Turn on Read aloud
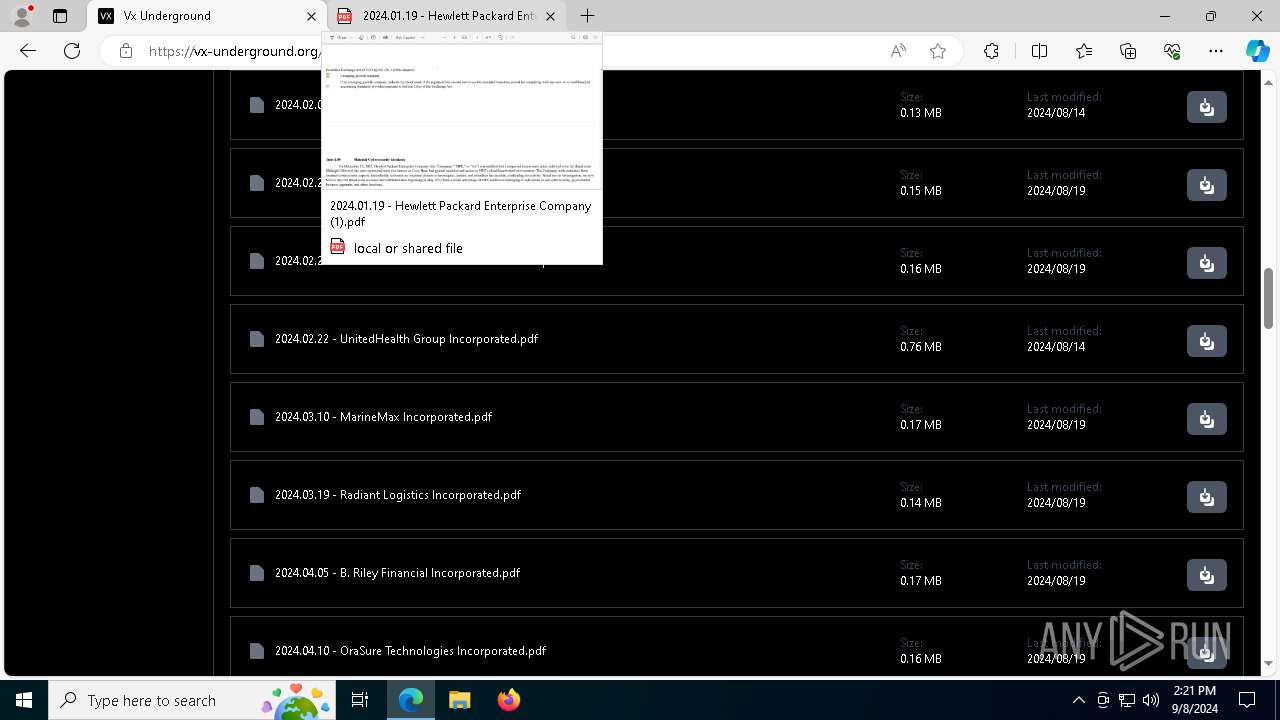 pos(898,51)
